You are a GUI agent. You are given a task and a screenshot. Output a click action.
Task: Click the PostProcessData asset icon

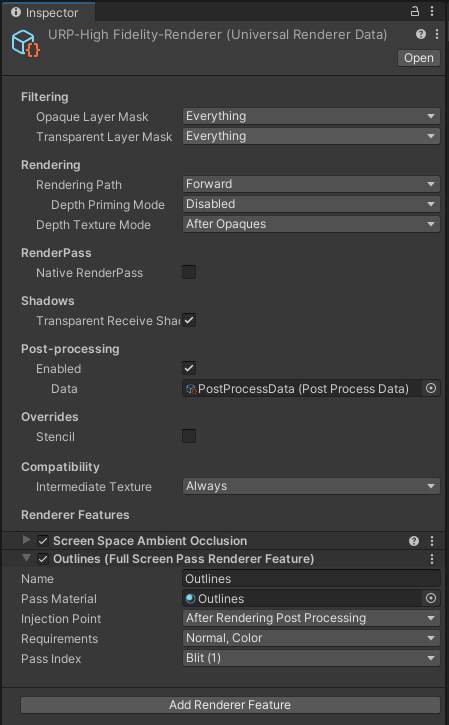pos(191,389)
